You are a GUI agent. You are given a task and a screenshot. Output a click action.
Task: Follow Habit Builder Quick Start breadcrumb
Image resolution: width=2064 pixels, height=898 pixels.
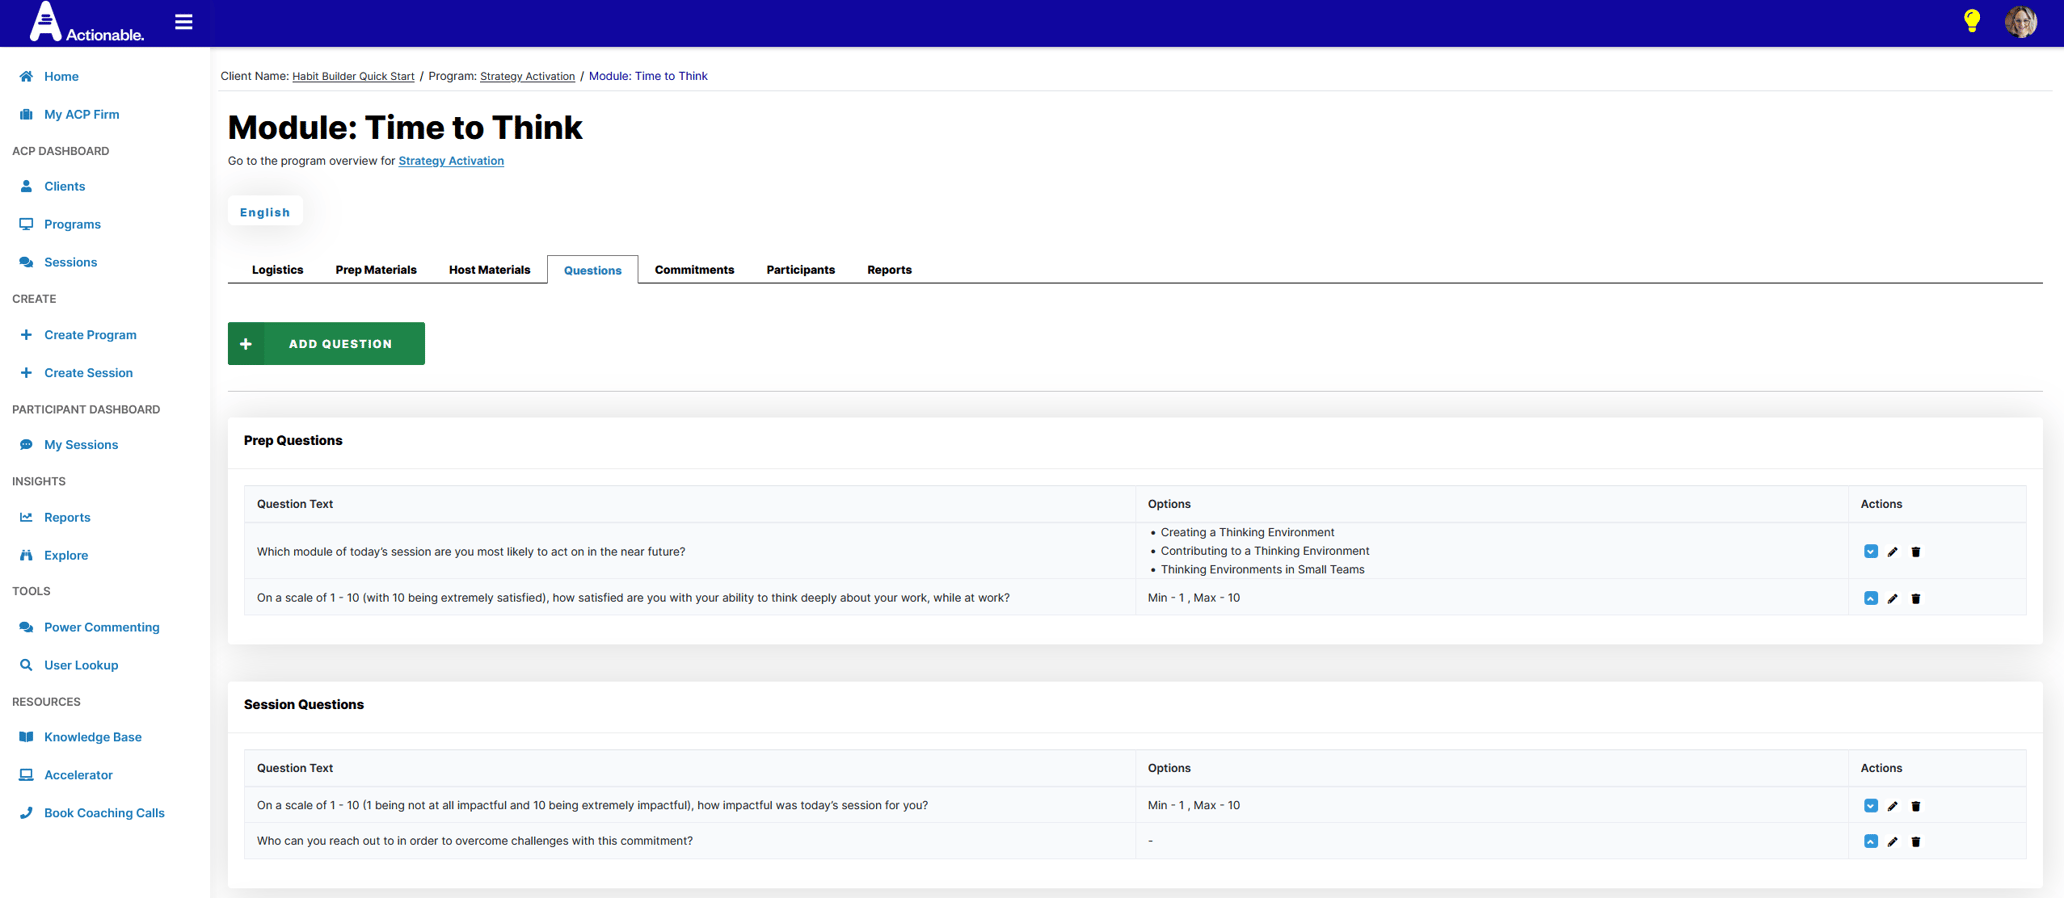pos(353,76)
